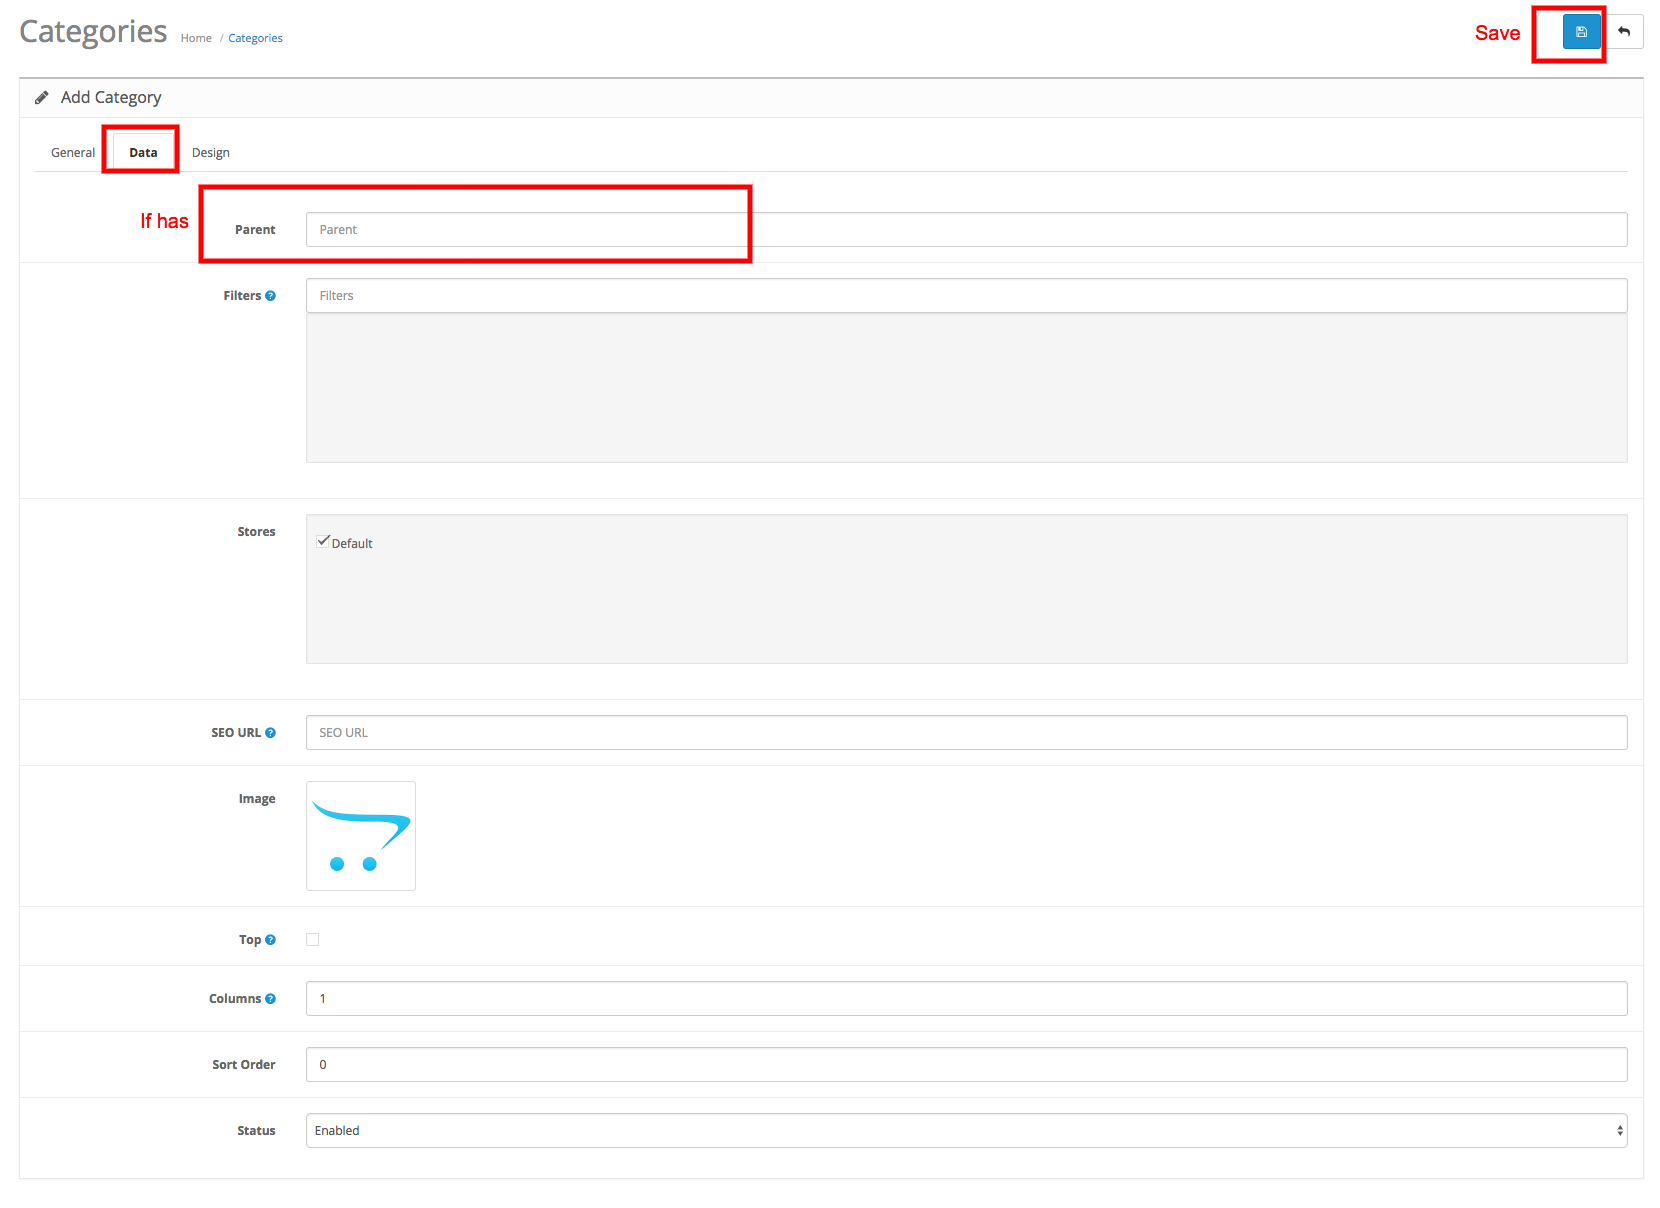Focus the Parent input field
The height and width of the screenshot is (1208, 1660).
[x=965, y=230]
